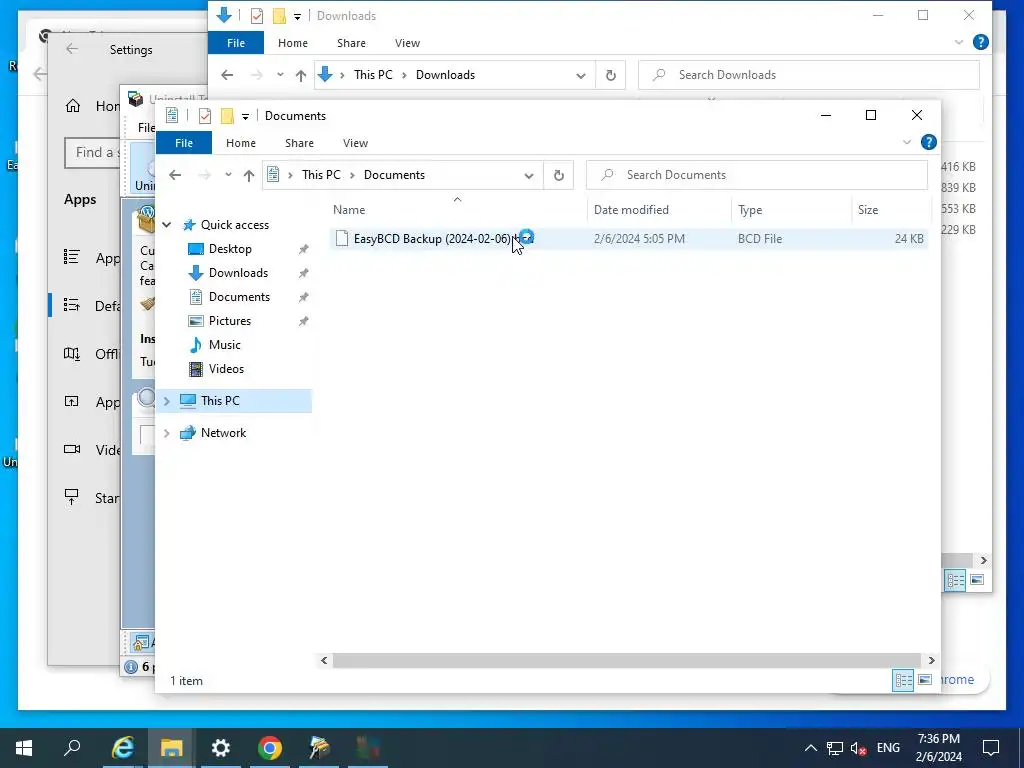Viewport: 1024px width, 768px height.
Task: Go back in the Settings window
Action: (72, 50)
